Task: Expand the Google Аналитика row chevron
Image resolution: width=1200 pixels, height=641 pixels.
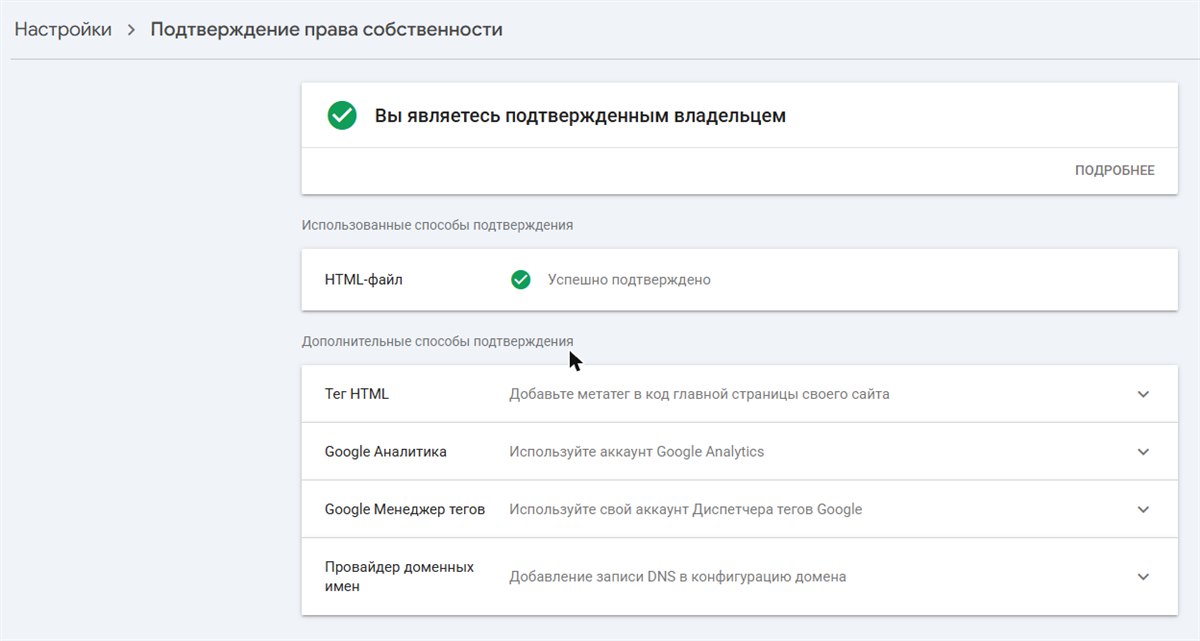Action: tap(1144, 452)
